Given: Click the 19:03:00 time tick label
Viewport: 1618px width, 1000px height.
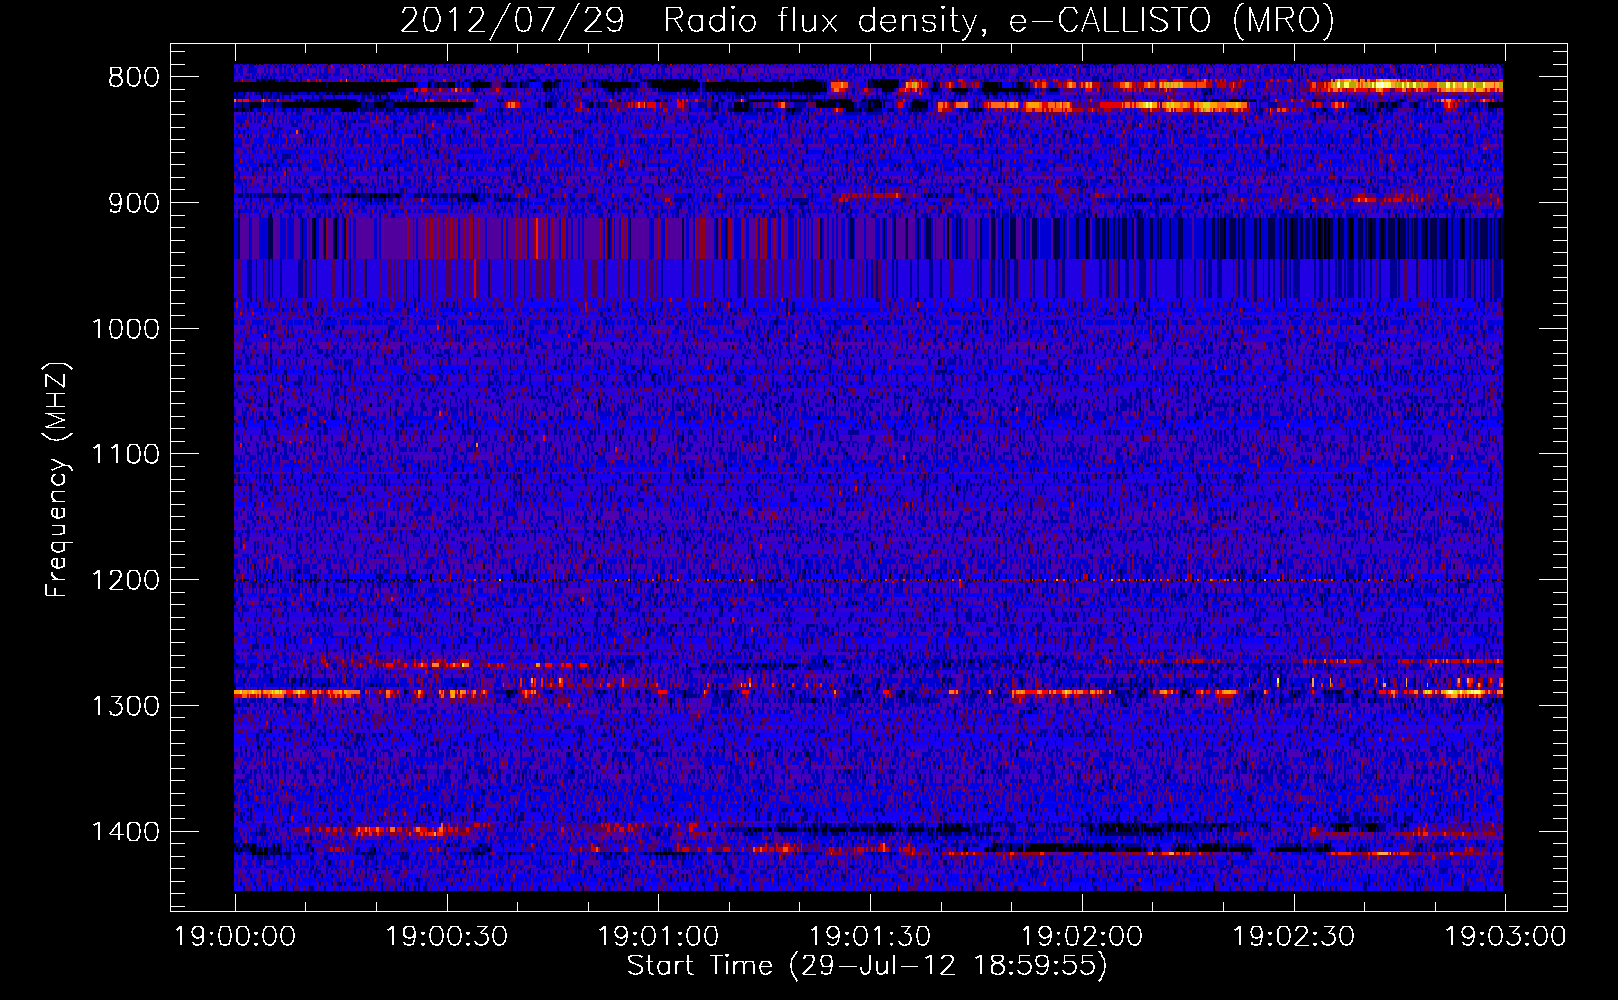Looking at the screenshot, I should 1505,937.
